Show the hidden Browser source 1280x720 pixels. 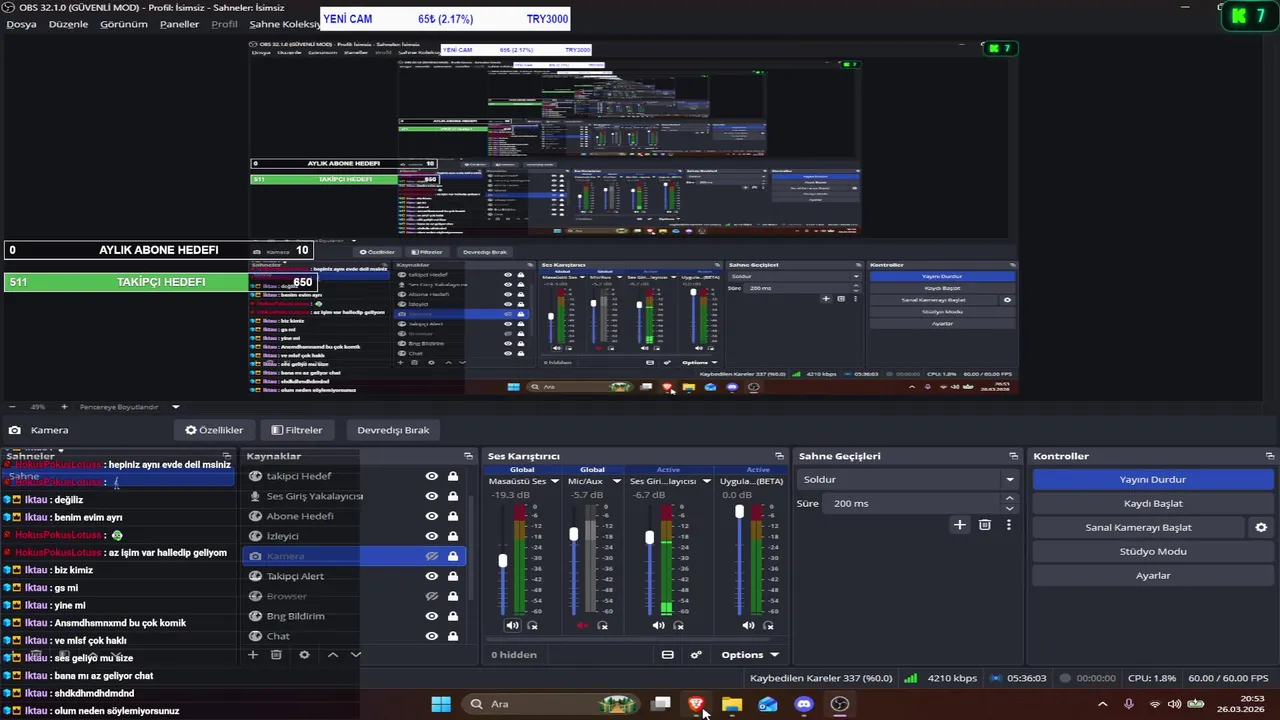click(432, 596)
